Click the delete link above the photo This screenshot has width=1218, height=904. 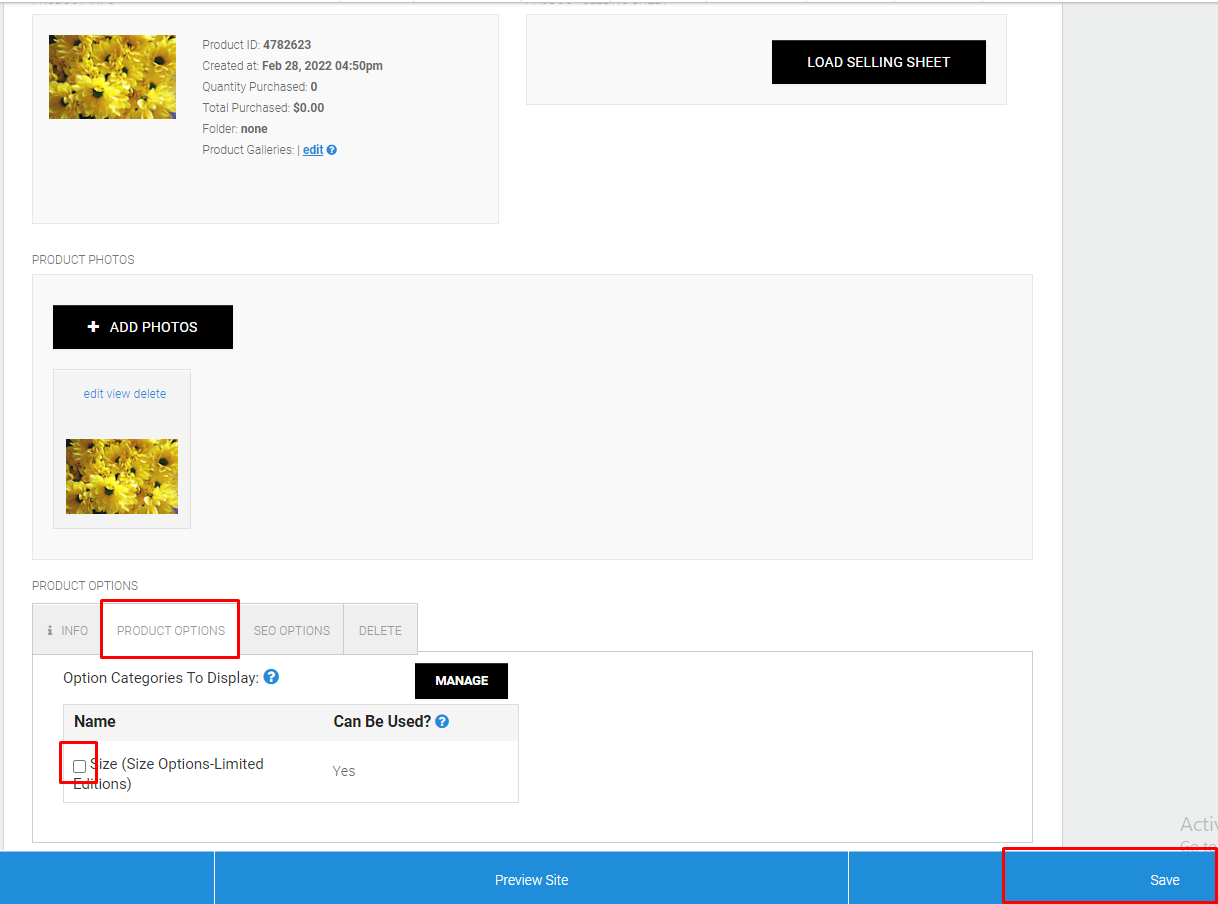[x=152, y=393]
